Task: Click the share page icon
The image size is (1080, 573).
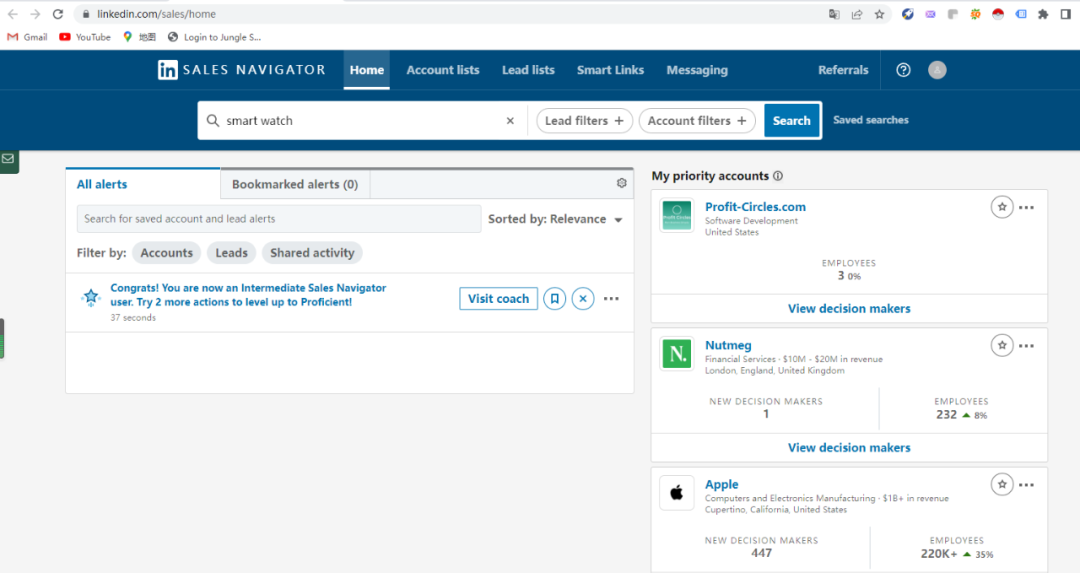Action: pyautogui.click(x=857, y=14)
